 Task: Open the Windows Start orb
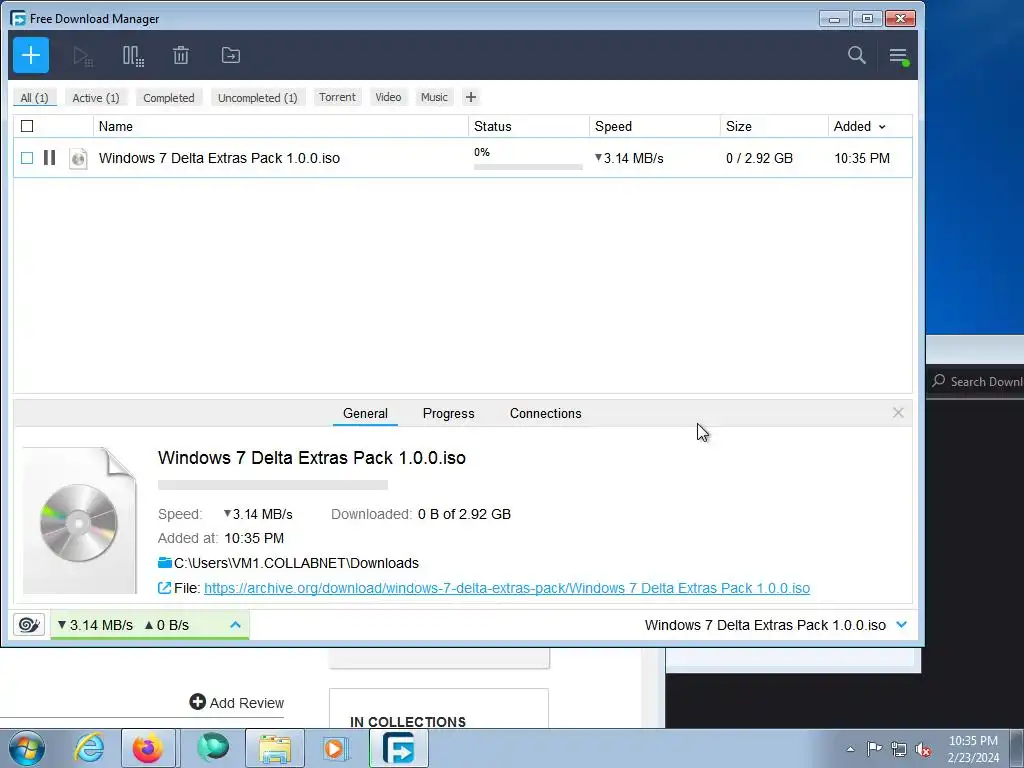pyautogui.click(x=26, y=748)
